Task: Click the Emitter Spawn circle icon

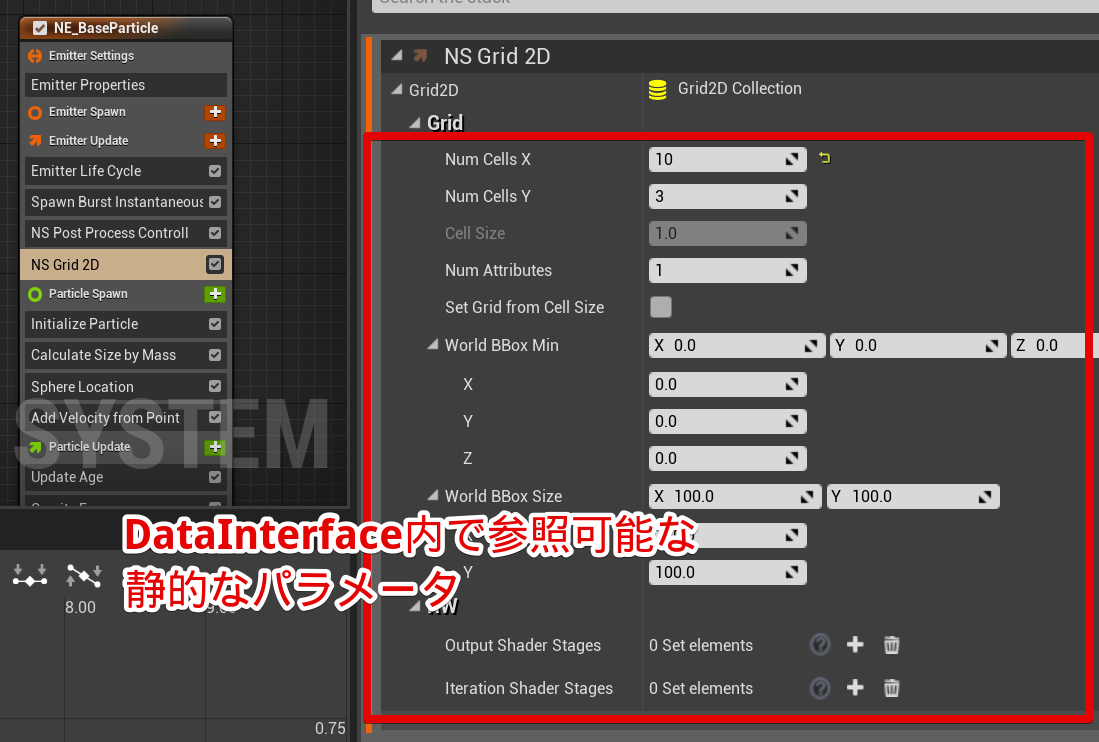Action: [35, 112]
